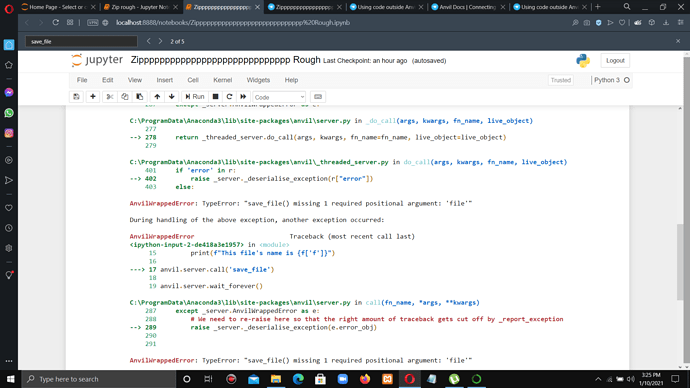Viewport: 690px width, 388px height.
Task: Open the cell type Code dropdown
Action: coord(279,97)
